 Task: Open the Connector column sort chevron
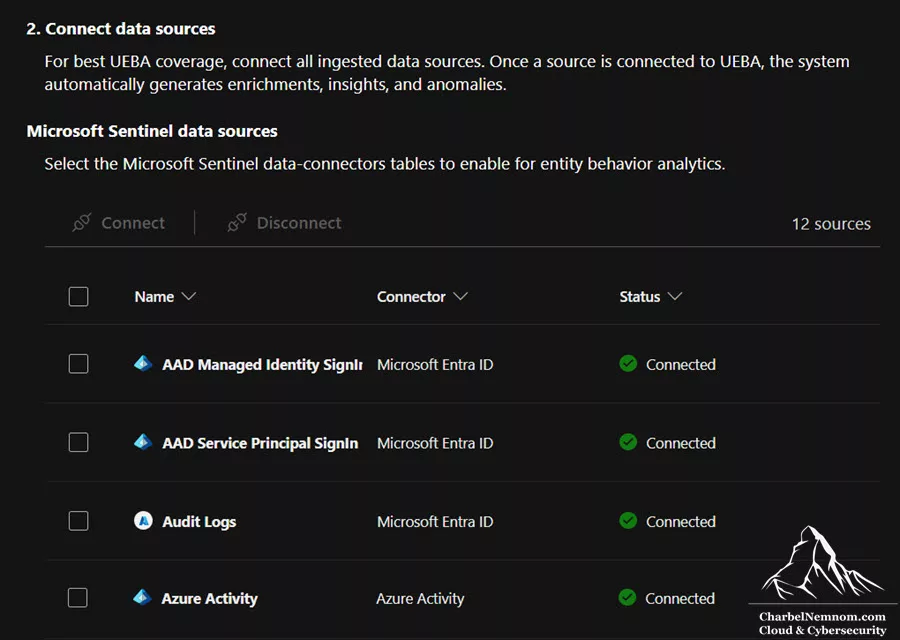460,296
